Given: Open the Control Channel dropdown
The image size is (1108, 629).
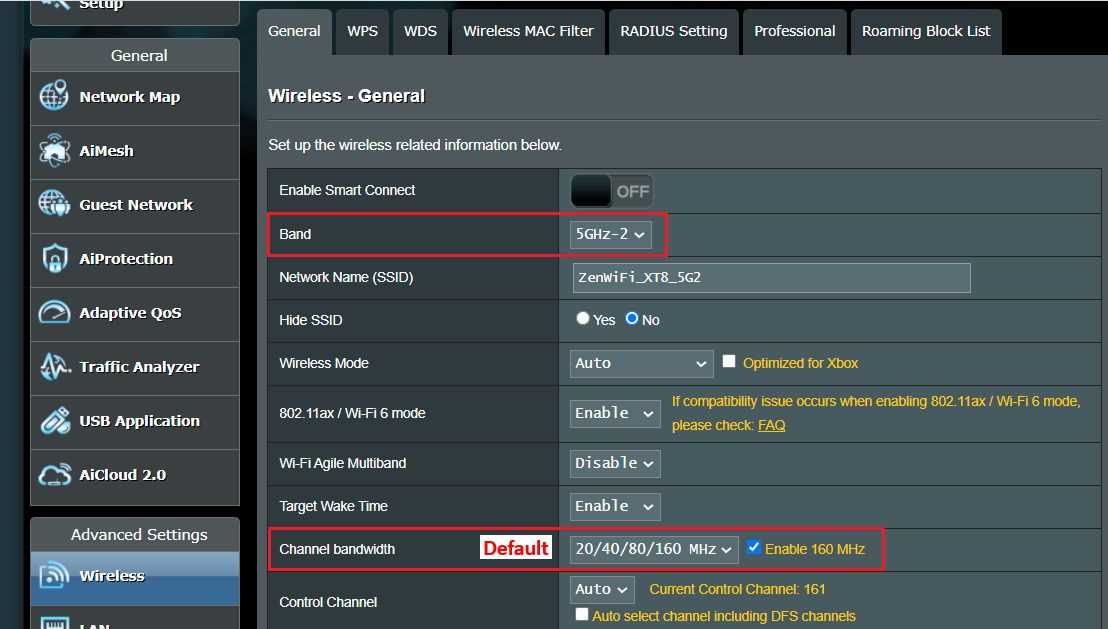Looking at the screenshot, I should point(602,589).
